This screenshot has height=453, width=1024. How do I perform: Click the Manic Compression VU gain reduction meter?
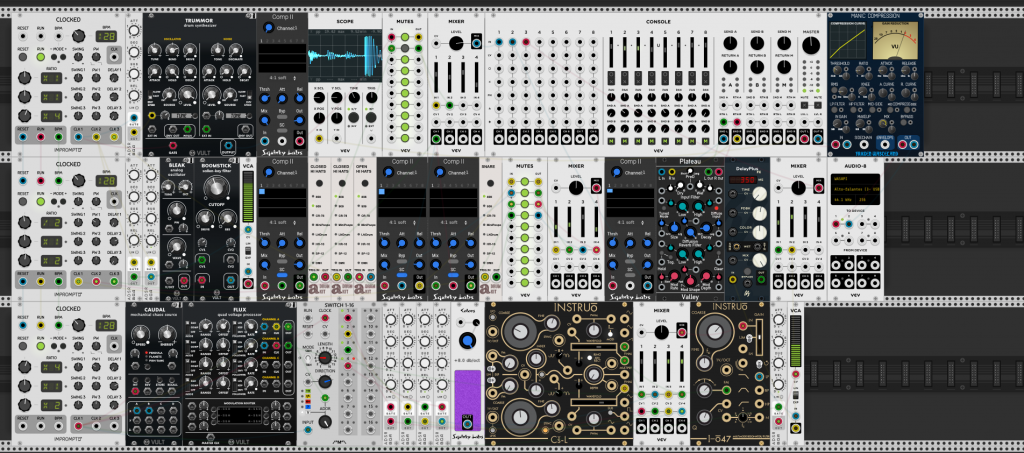(895, 42)
